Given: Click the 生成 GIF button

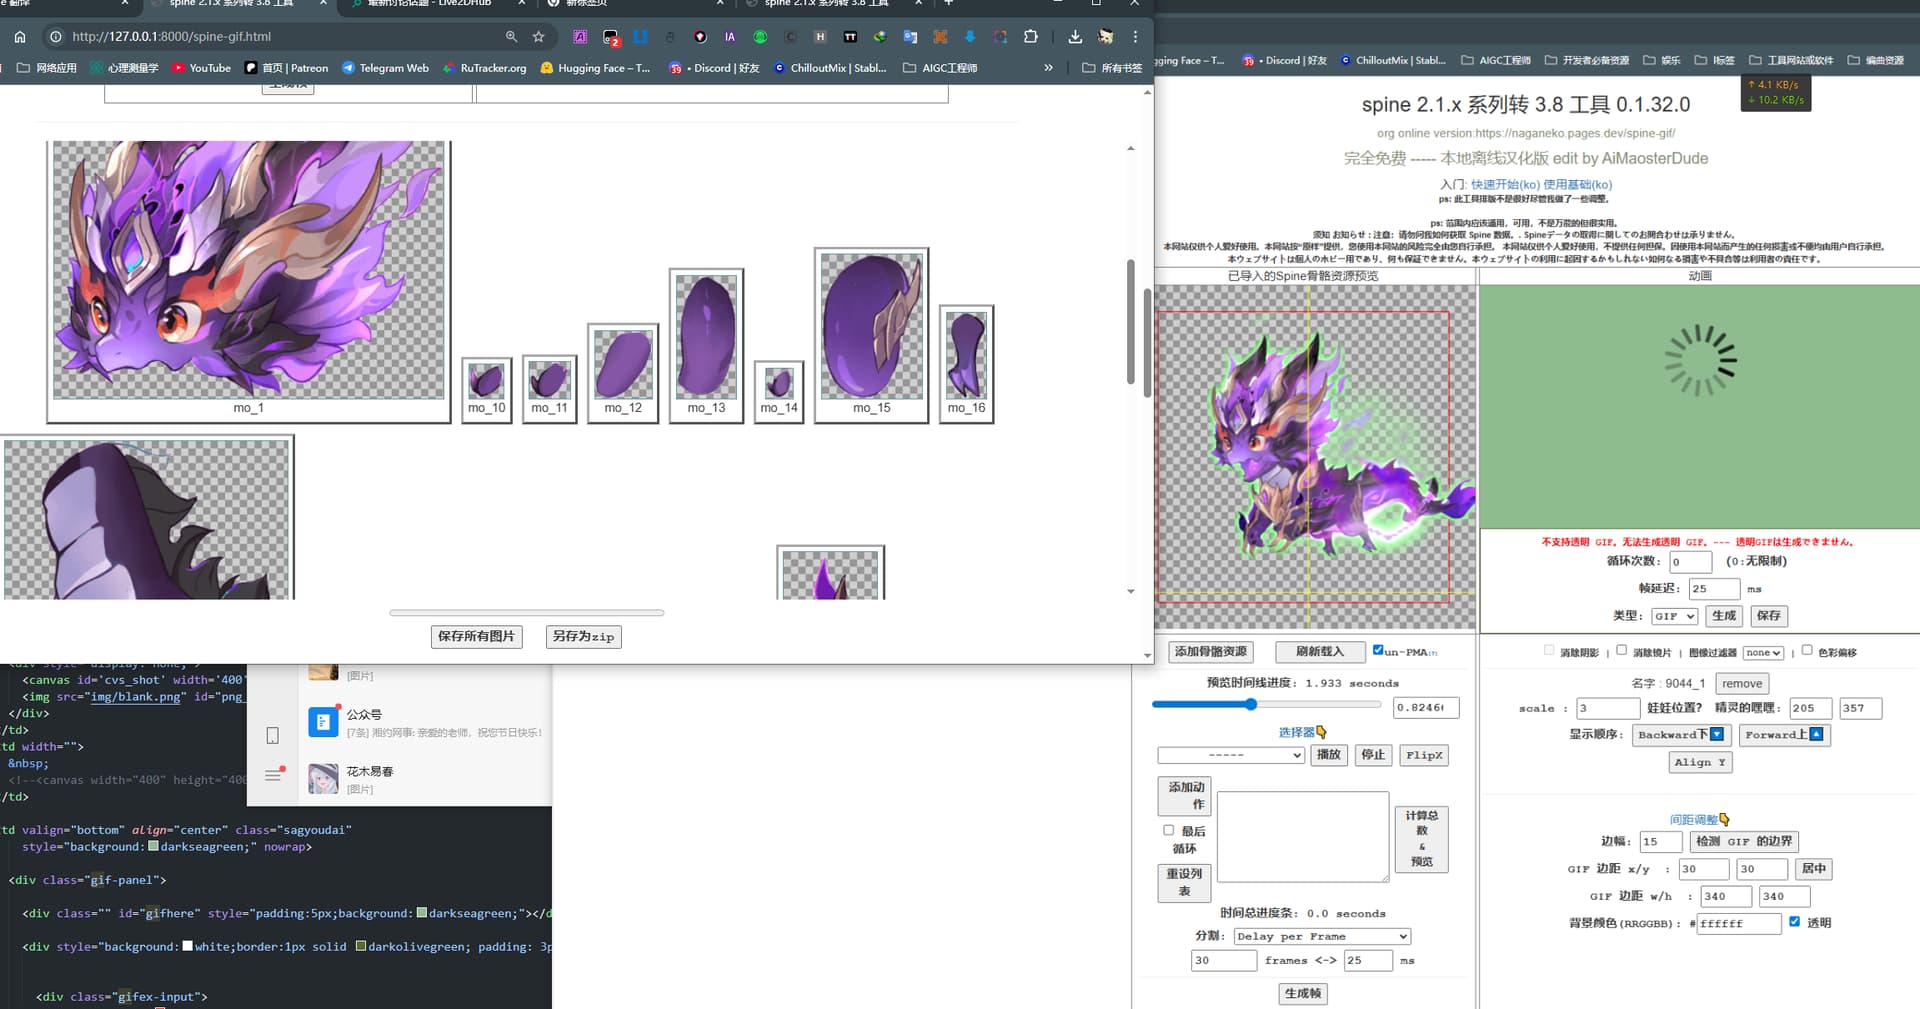Looking at the screenshot, I should [1724, 616].
